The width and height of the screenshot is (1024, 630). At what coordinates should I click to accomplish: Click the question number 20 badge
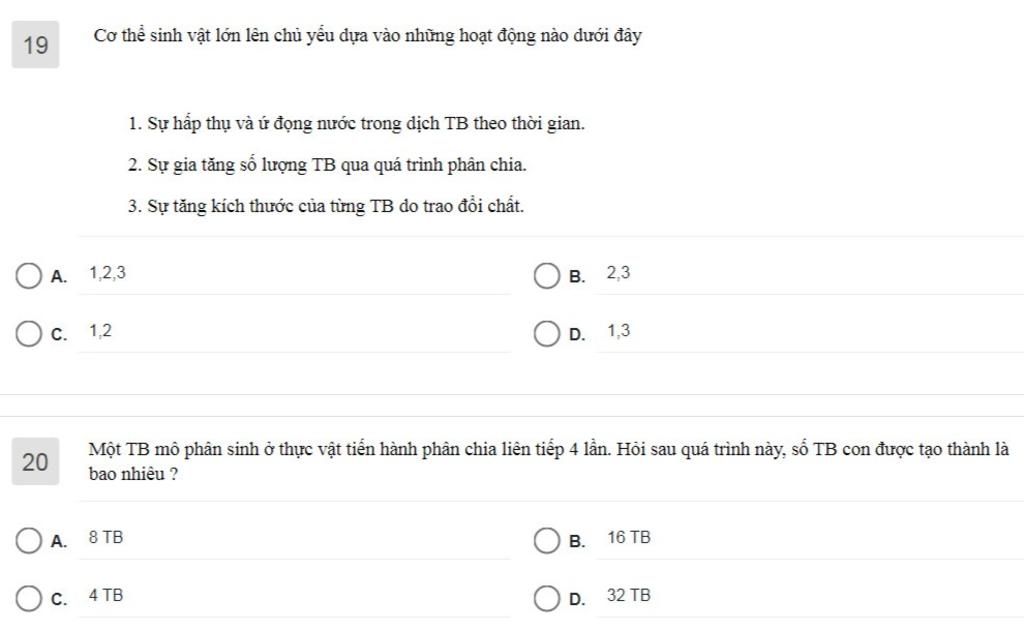point(35,462)
